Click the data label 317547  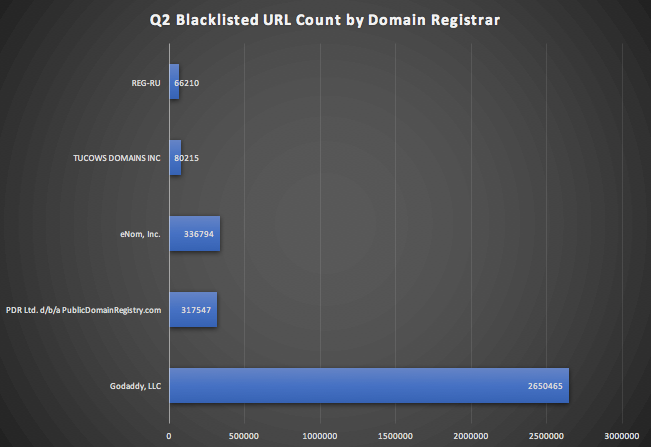196,310
